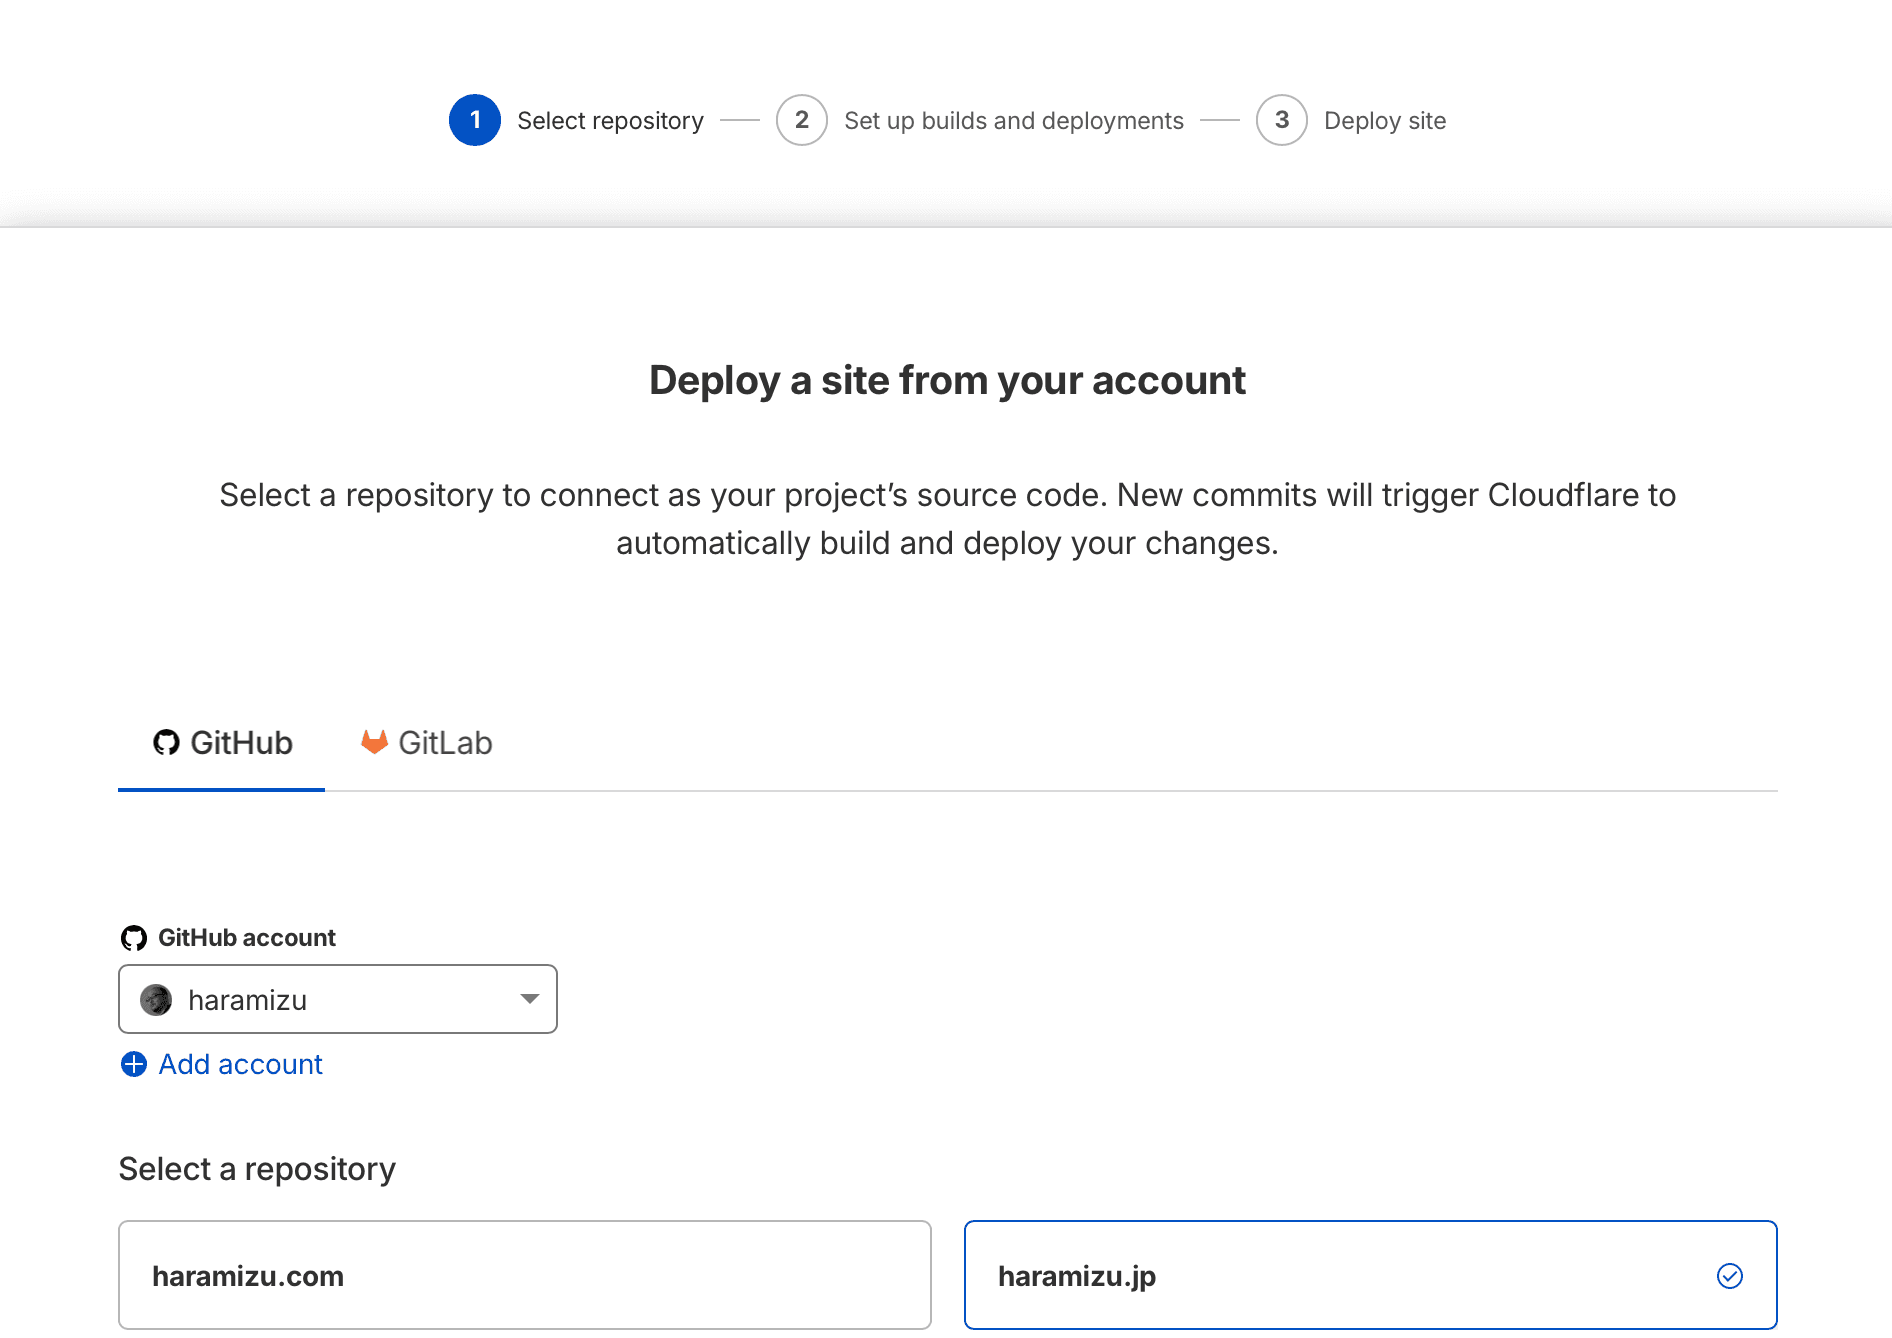1892x1338 pixels.
Task: Click the 'Add account' link
Action: (x=240, y=1064)
